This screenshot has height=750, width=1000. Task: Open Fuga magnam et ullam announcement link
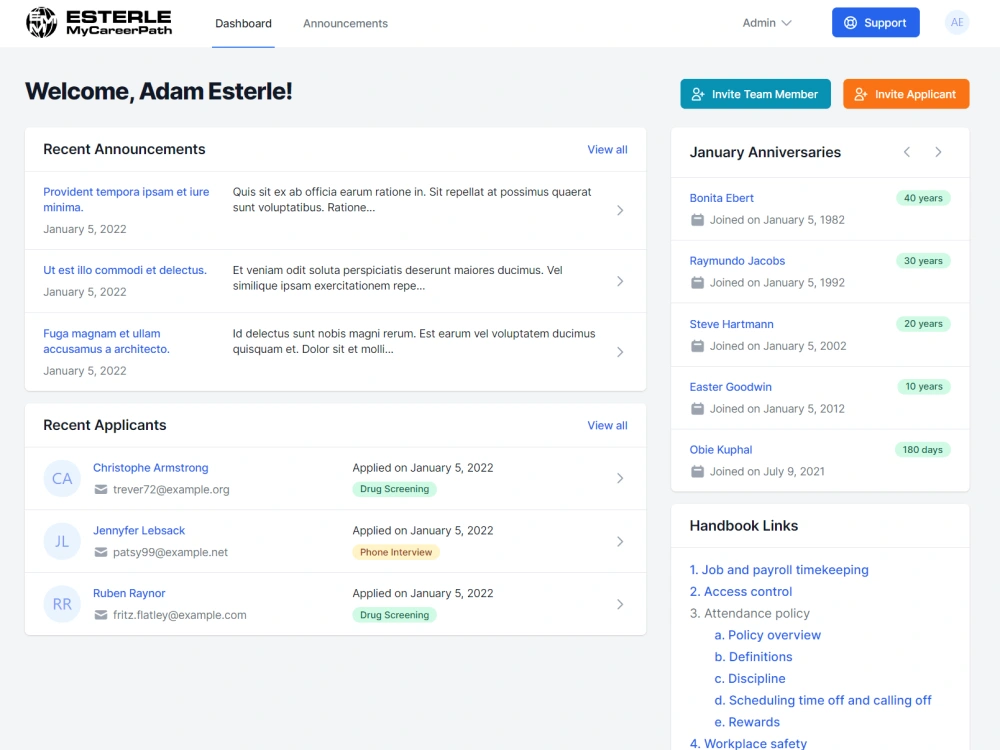click(107, 341)
